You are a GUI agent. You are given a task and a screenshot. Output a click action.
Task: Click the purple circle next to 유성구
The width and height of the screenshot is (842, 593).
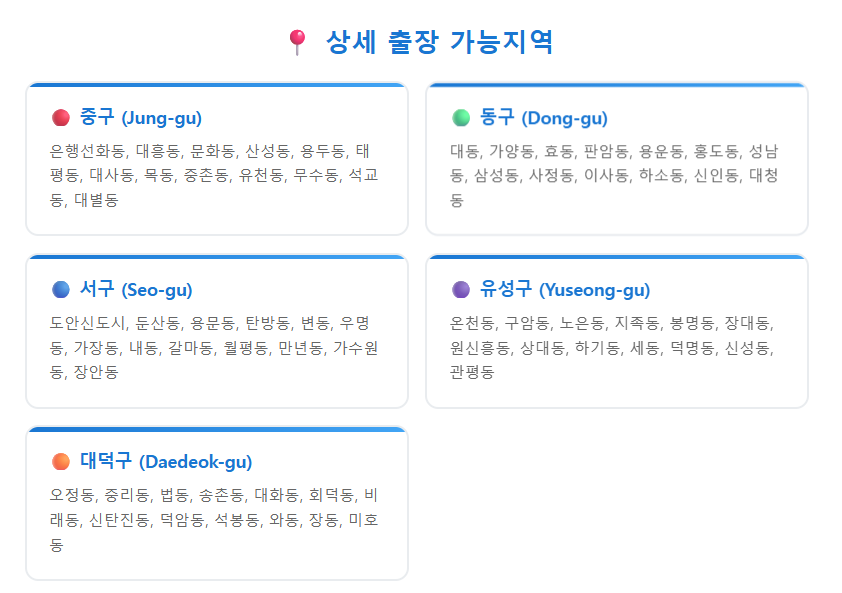pos(461,290)
